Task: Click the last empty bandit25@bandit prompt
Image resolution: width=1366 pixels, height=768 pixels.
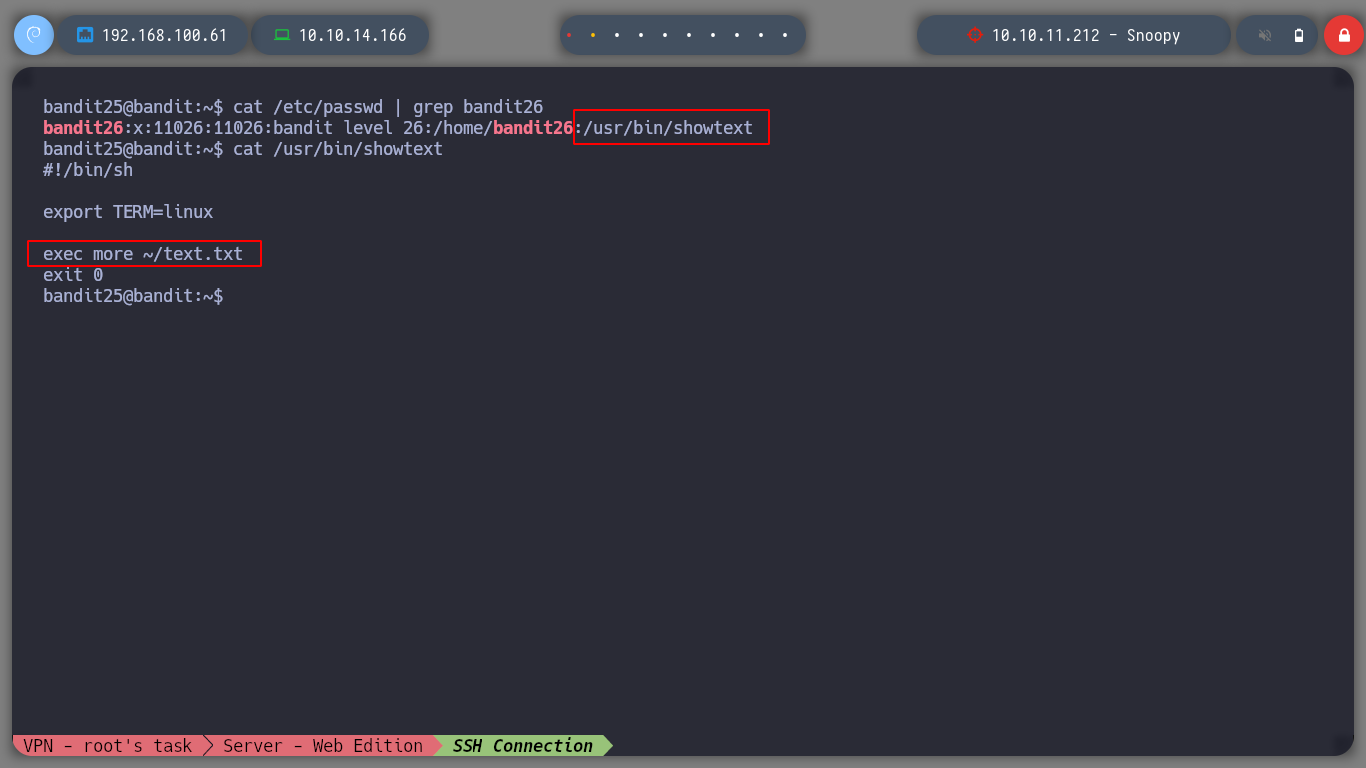Action: [133, 296]
